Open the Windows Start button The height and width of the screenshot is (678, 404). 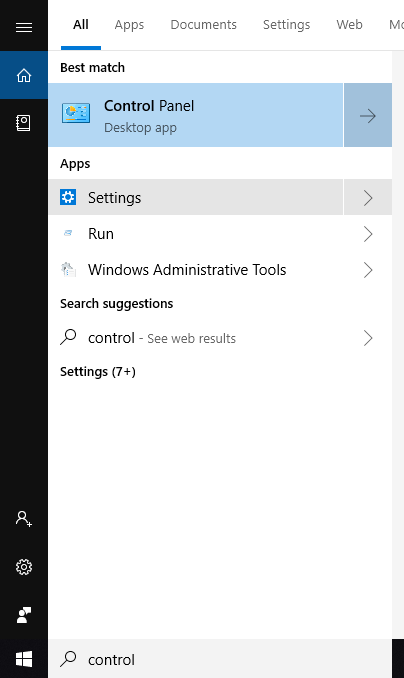point(24,659)
